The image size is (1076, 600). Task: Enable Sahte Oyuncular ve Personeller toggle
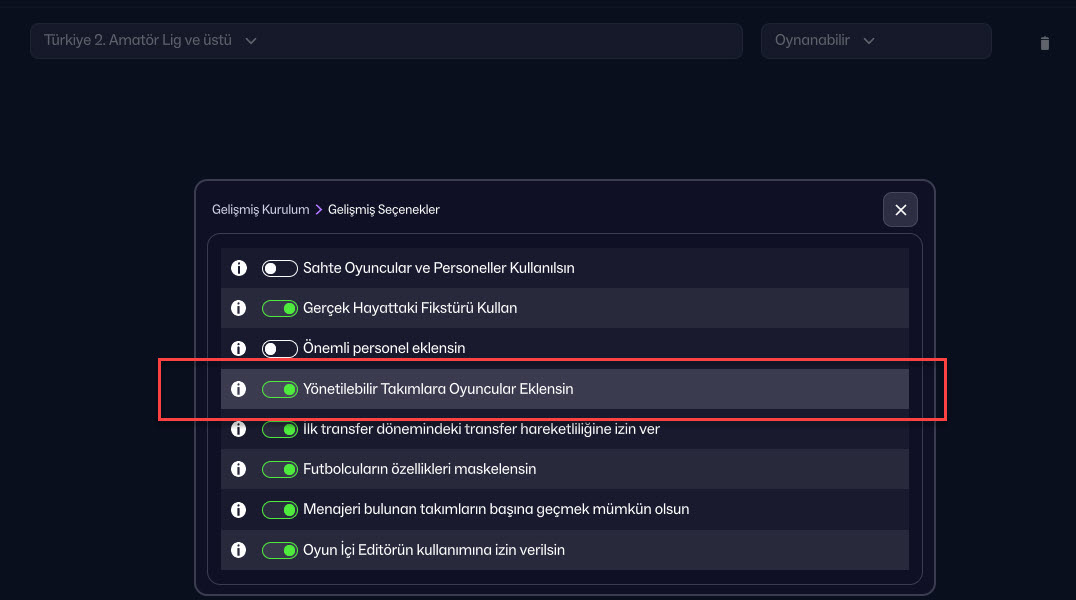[280, 268]
